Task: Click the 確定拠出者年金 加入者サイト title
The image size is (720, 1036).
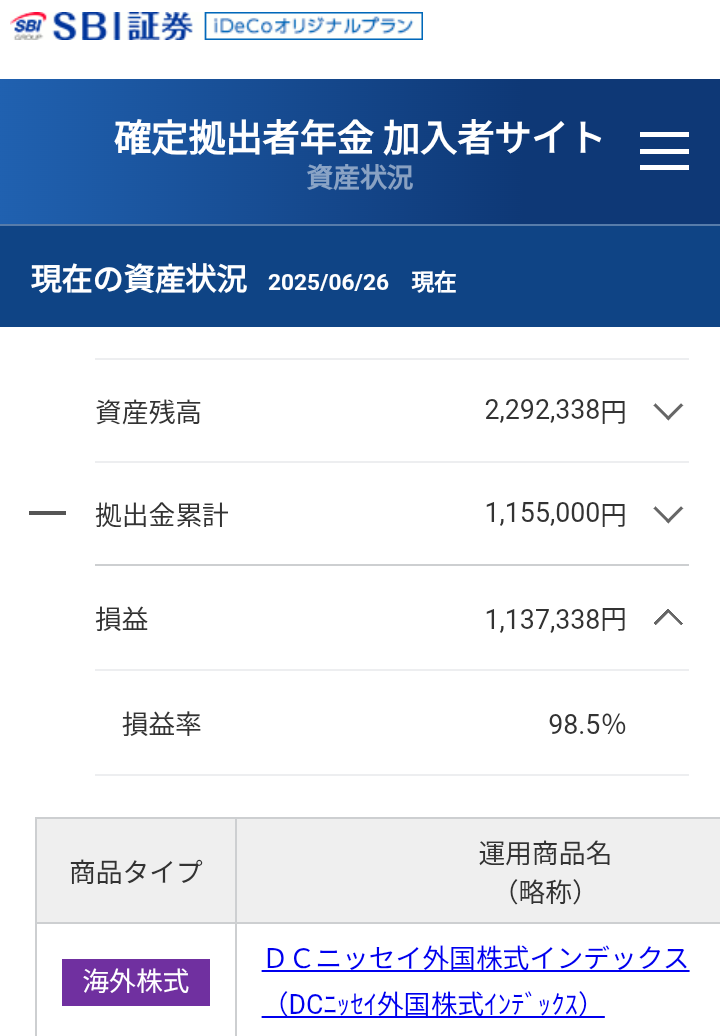Action: (x=359, y=138)
